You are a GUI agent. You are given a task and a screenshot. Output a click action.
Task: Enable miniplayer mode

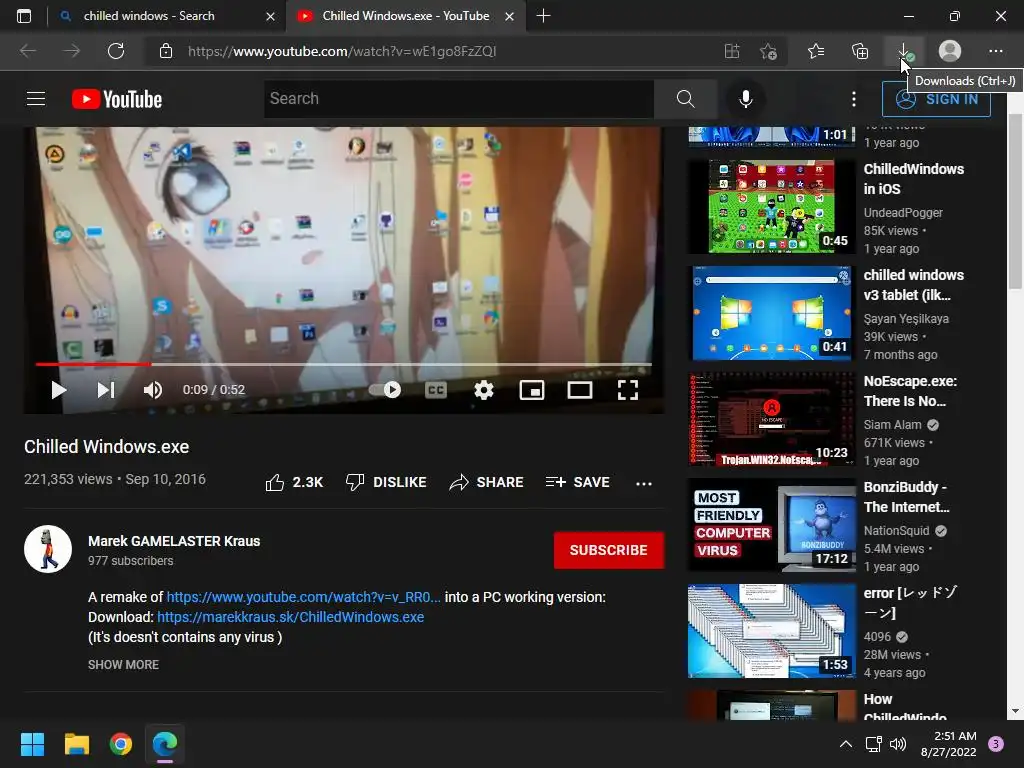coord(532,390)
